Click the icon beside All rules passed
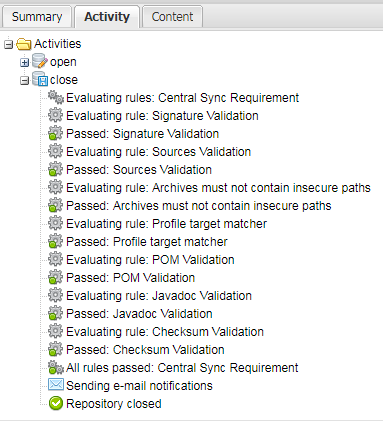The height and width of the screenshot is (422, 383). click(56, 368)
